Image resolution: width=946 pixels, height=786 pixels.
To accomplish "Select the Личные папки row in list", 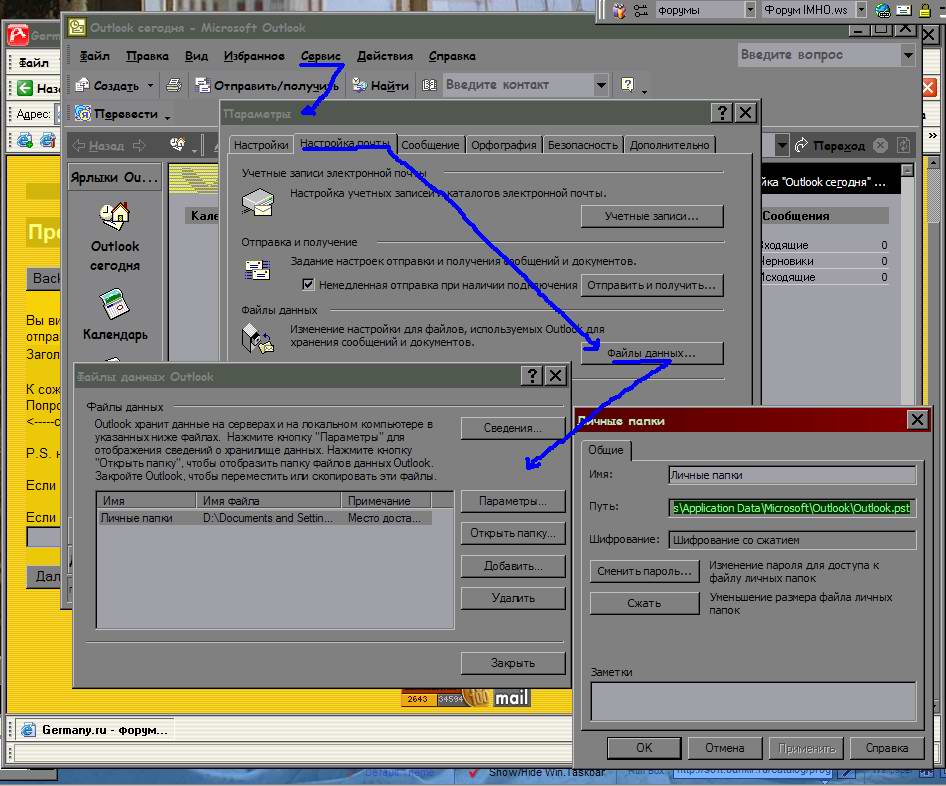I will tap(265, 518).
